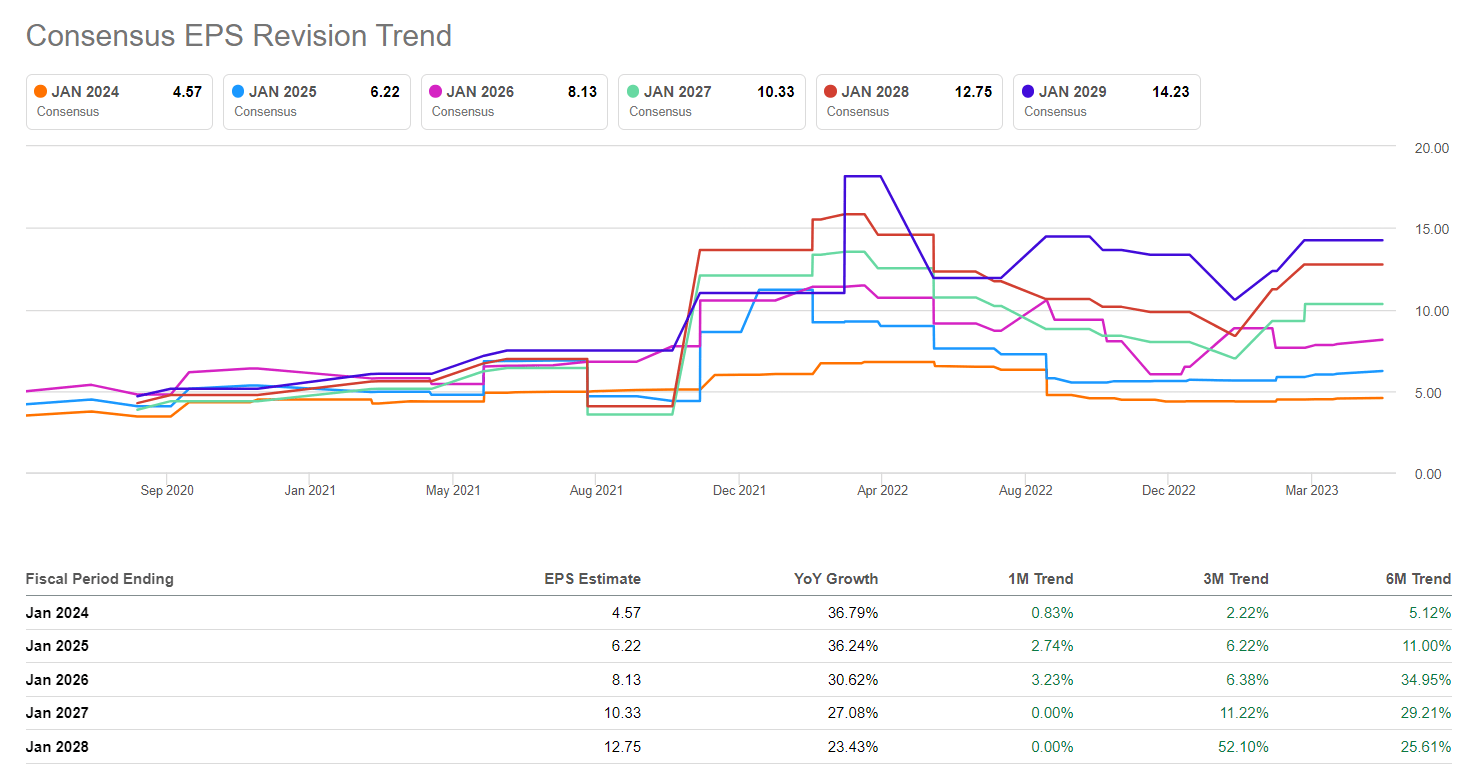Click the Dec 2022 x-axis label
Screen dimensions: 1473x765
[1168, 491]
